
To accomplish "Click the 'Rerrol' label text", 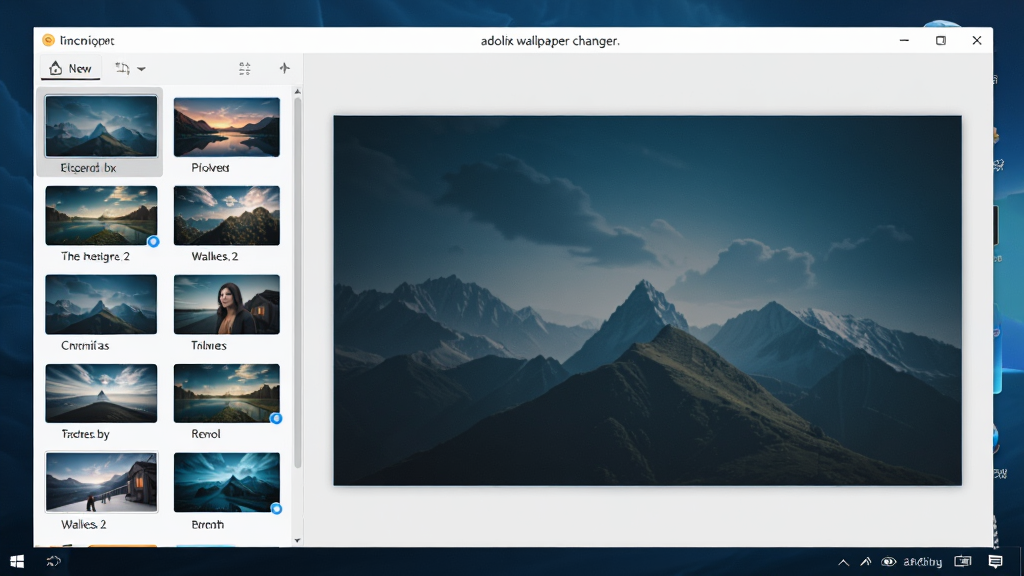I will click(206, 434).
